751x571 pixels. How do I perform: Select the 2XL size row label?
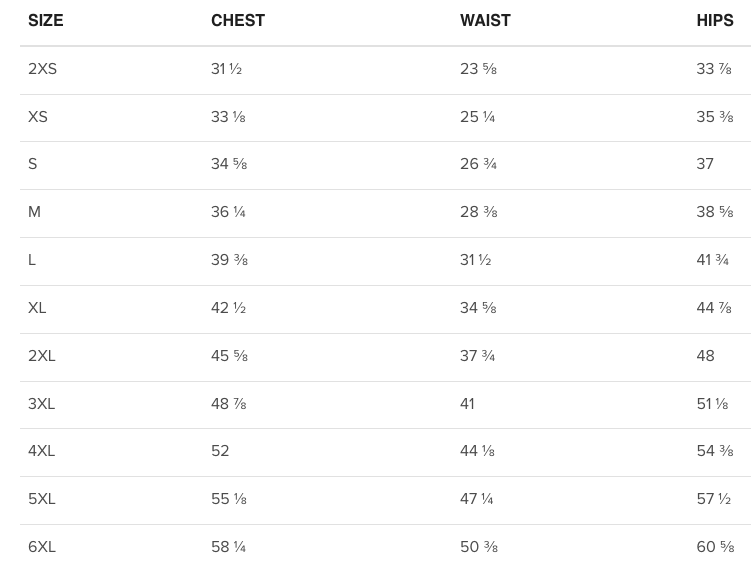click(x=42, y=356)
